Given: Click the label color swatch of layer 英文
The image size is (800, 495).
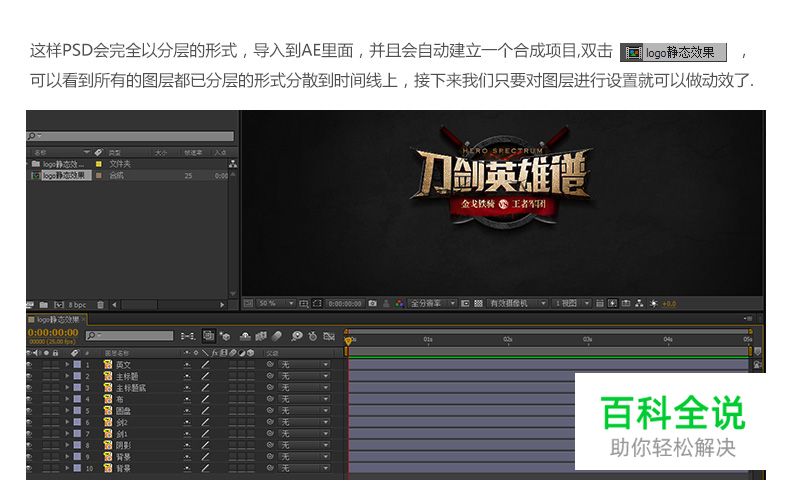Looking at the screenshot, I should pyautogui.click(x=78, y=364).
